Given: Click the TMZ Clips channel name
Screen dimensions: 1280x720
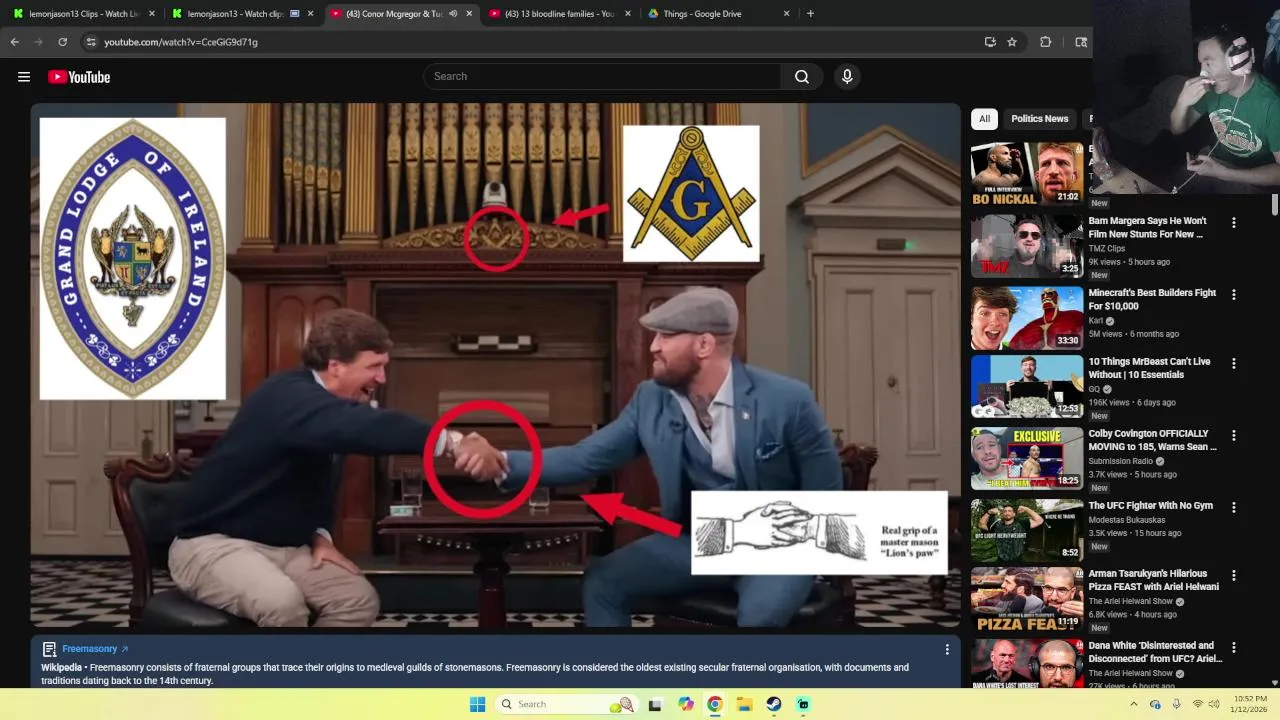Looking at the screenshot, I should click(x=1106, y=248).
